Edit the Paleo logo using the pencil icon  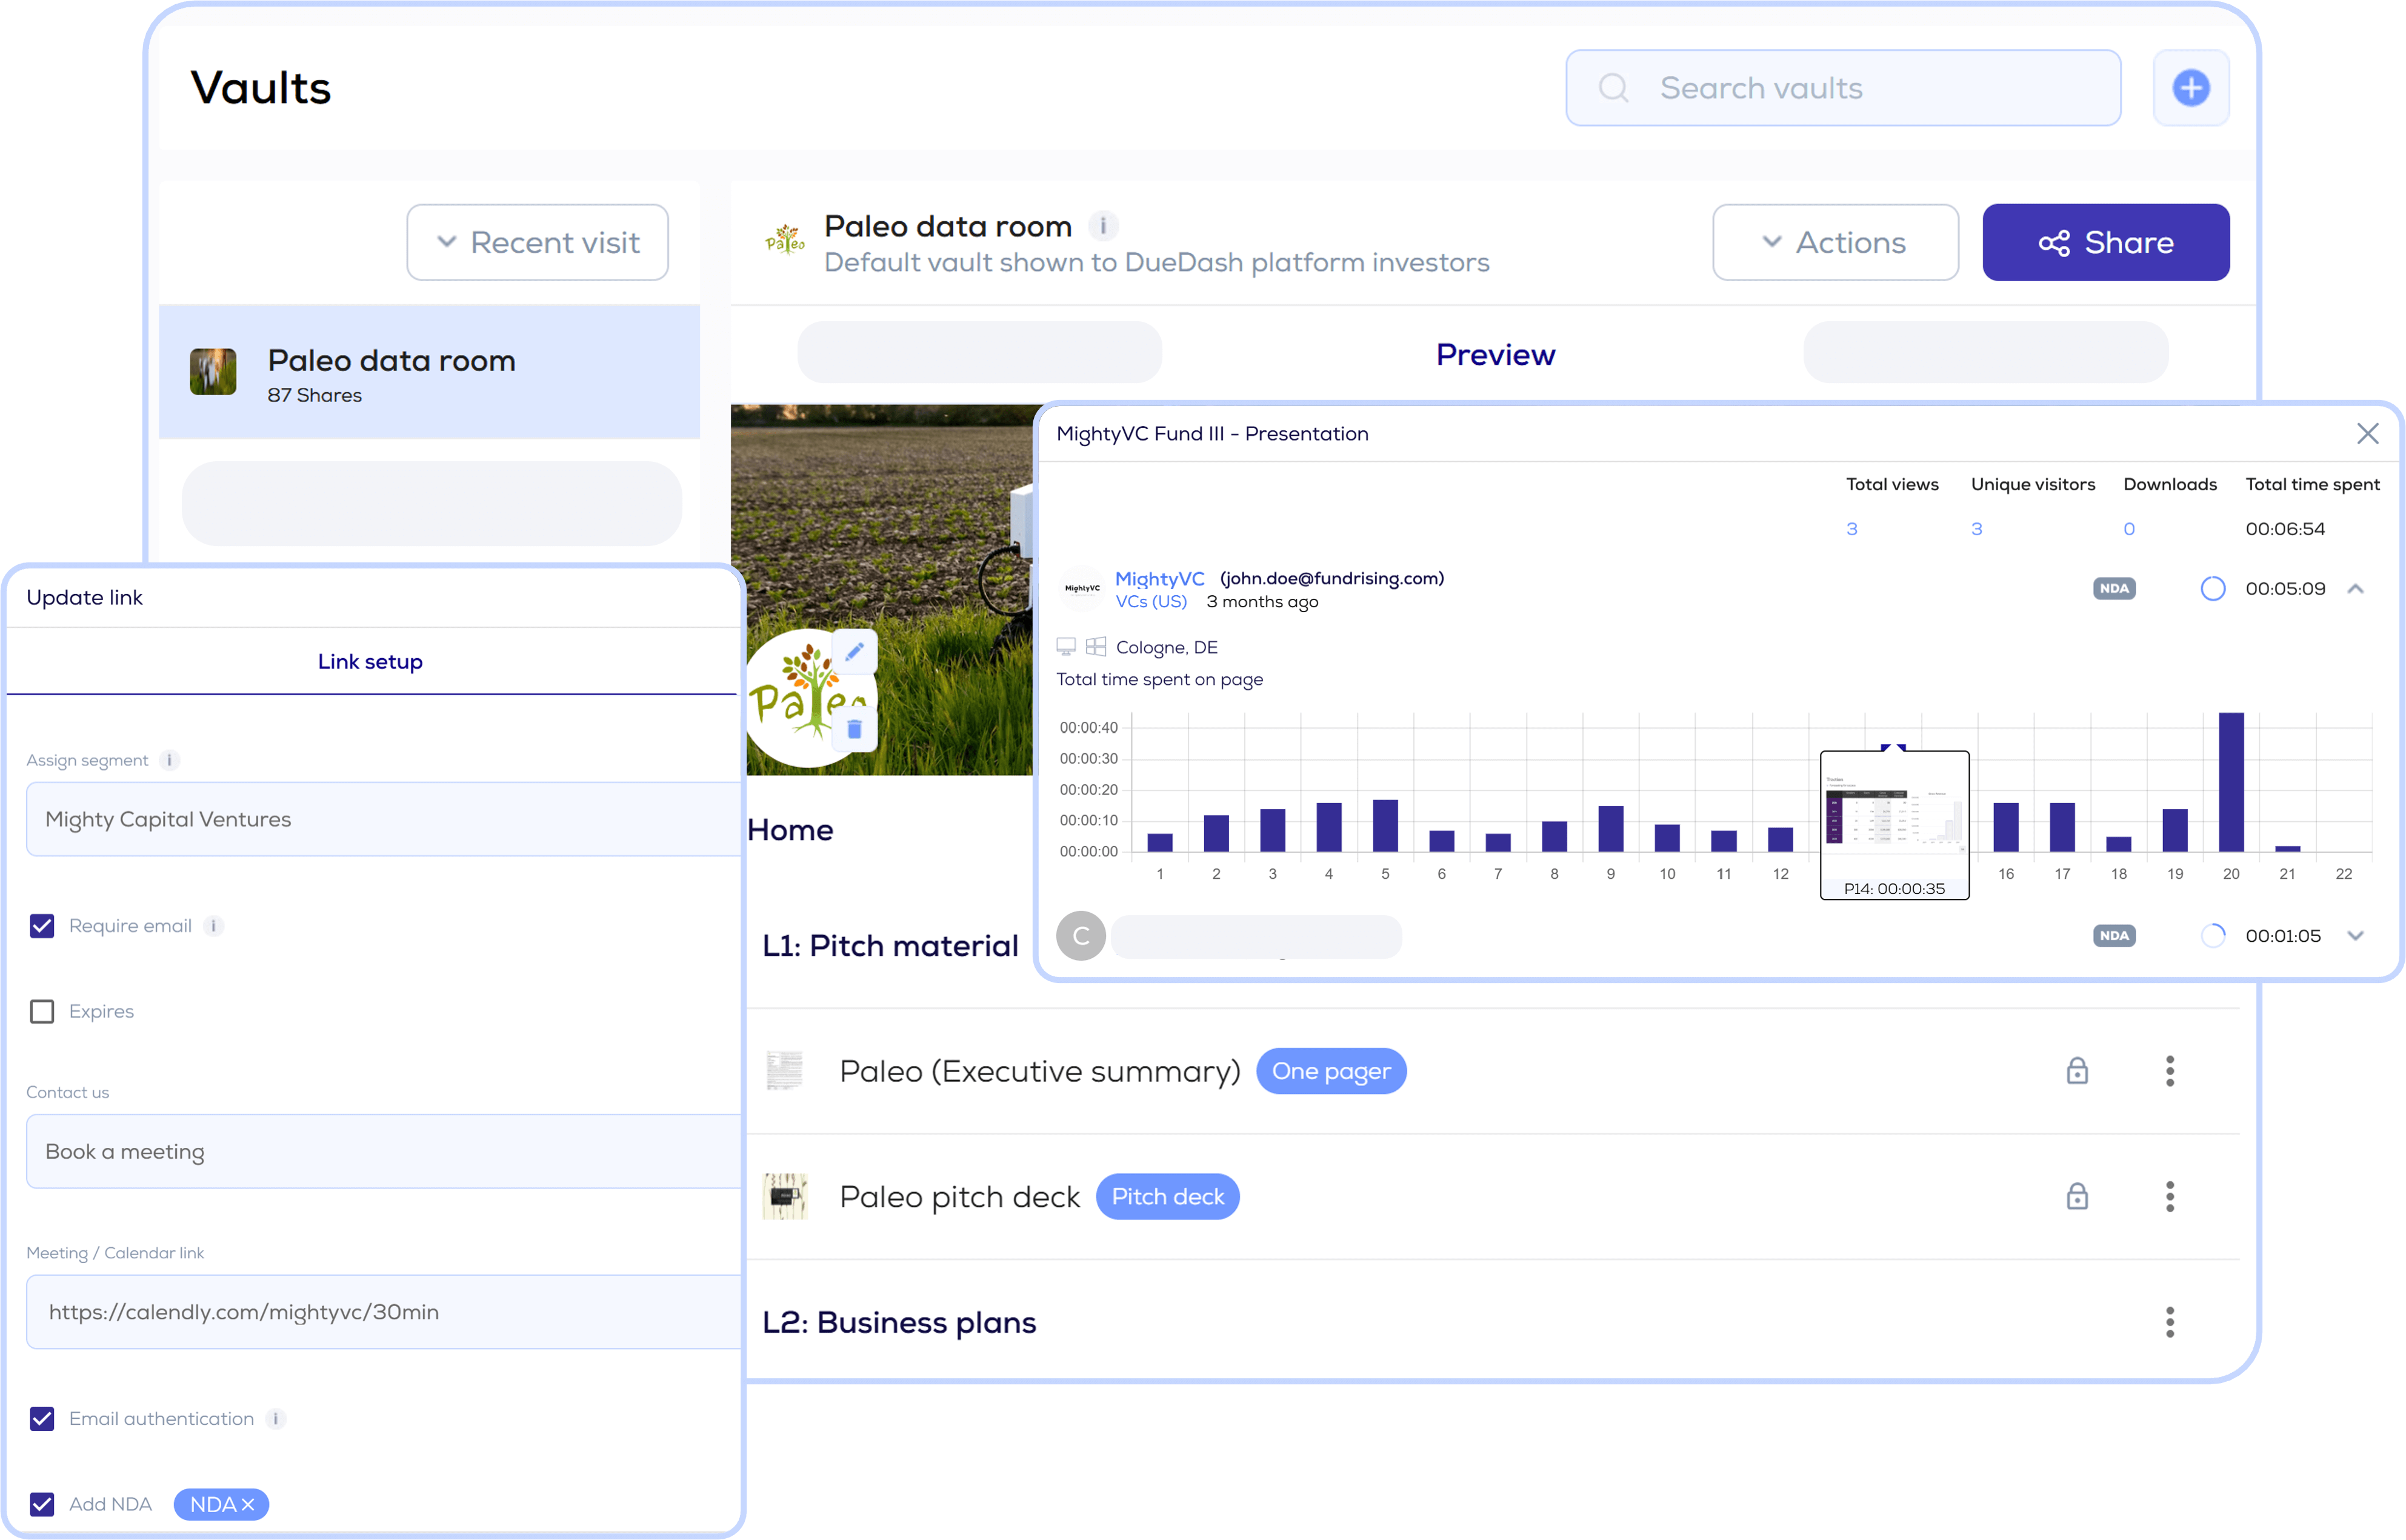tap(854, 652)
